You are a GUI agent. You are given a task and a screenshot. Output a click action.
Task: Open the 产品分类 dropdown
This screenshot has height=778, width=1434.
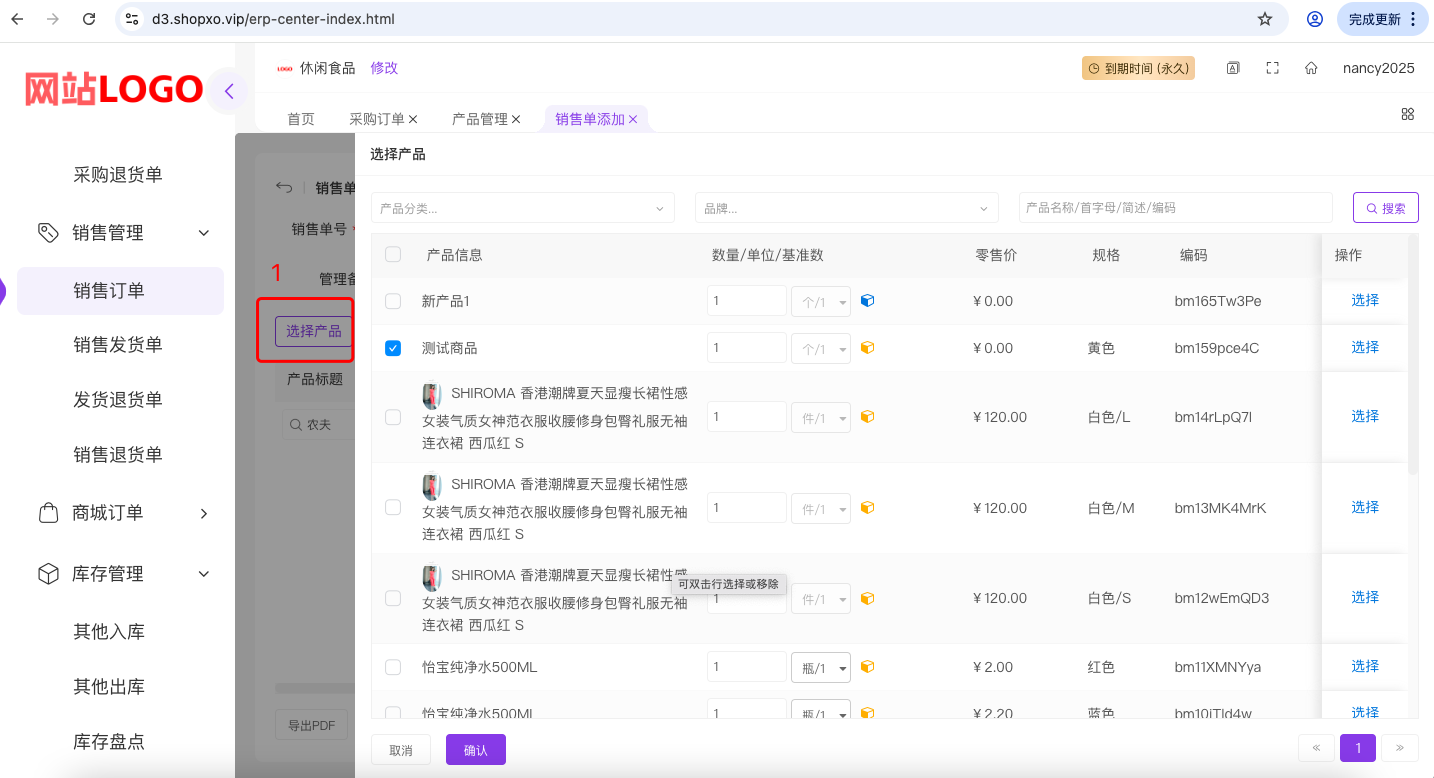pos(523,208)
